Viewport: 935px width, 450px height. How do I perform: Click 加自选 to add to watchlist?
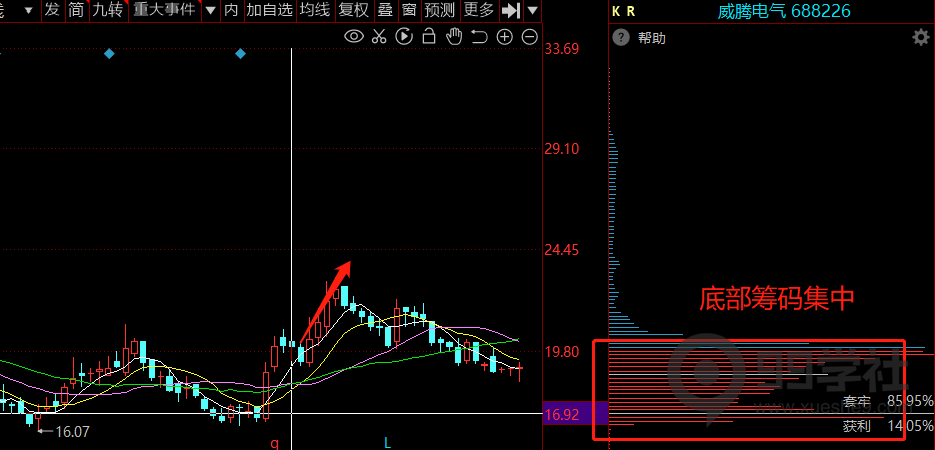pos(270,10)
